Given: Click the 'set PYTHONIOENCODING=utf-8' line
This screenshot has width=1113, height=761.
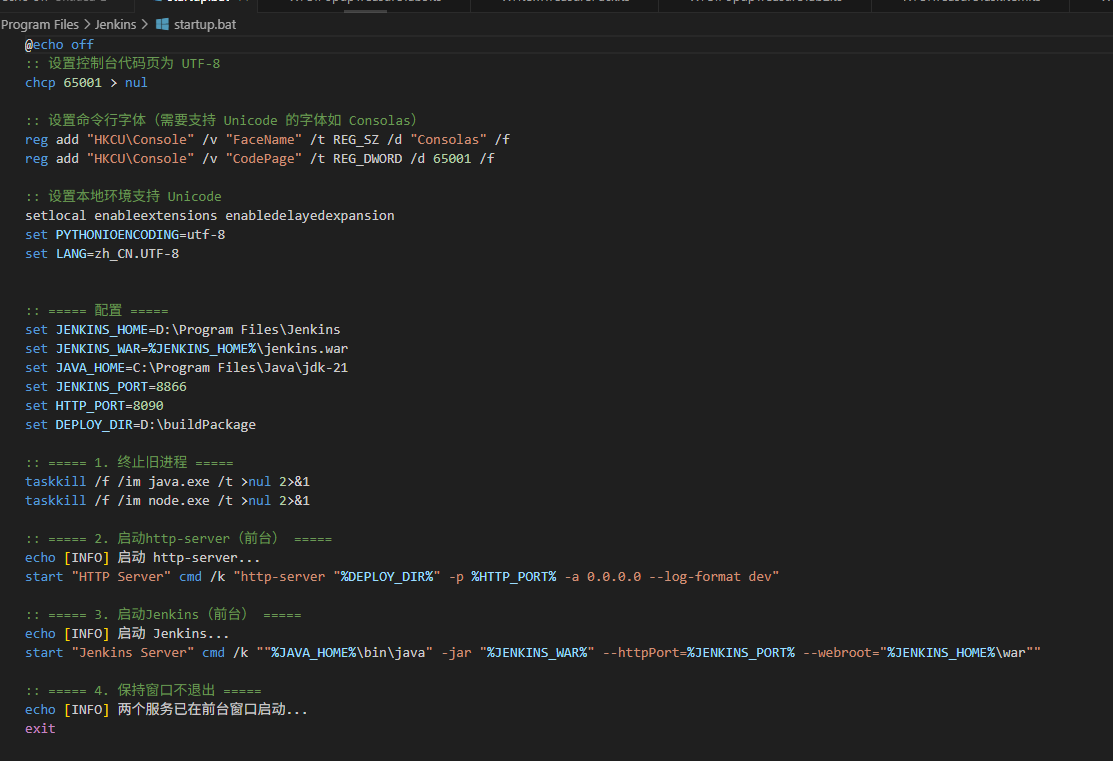Looking at the screenshot, I should tap(125, 234).
